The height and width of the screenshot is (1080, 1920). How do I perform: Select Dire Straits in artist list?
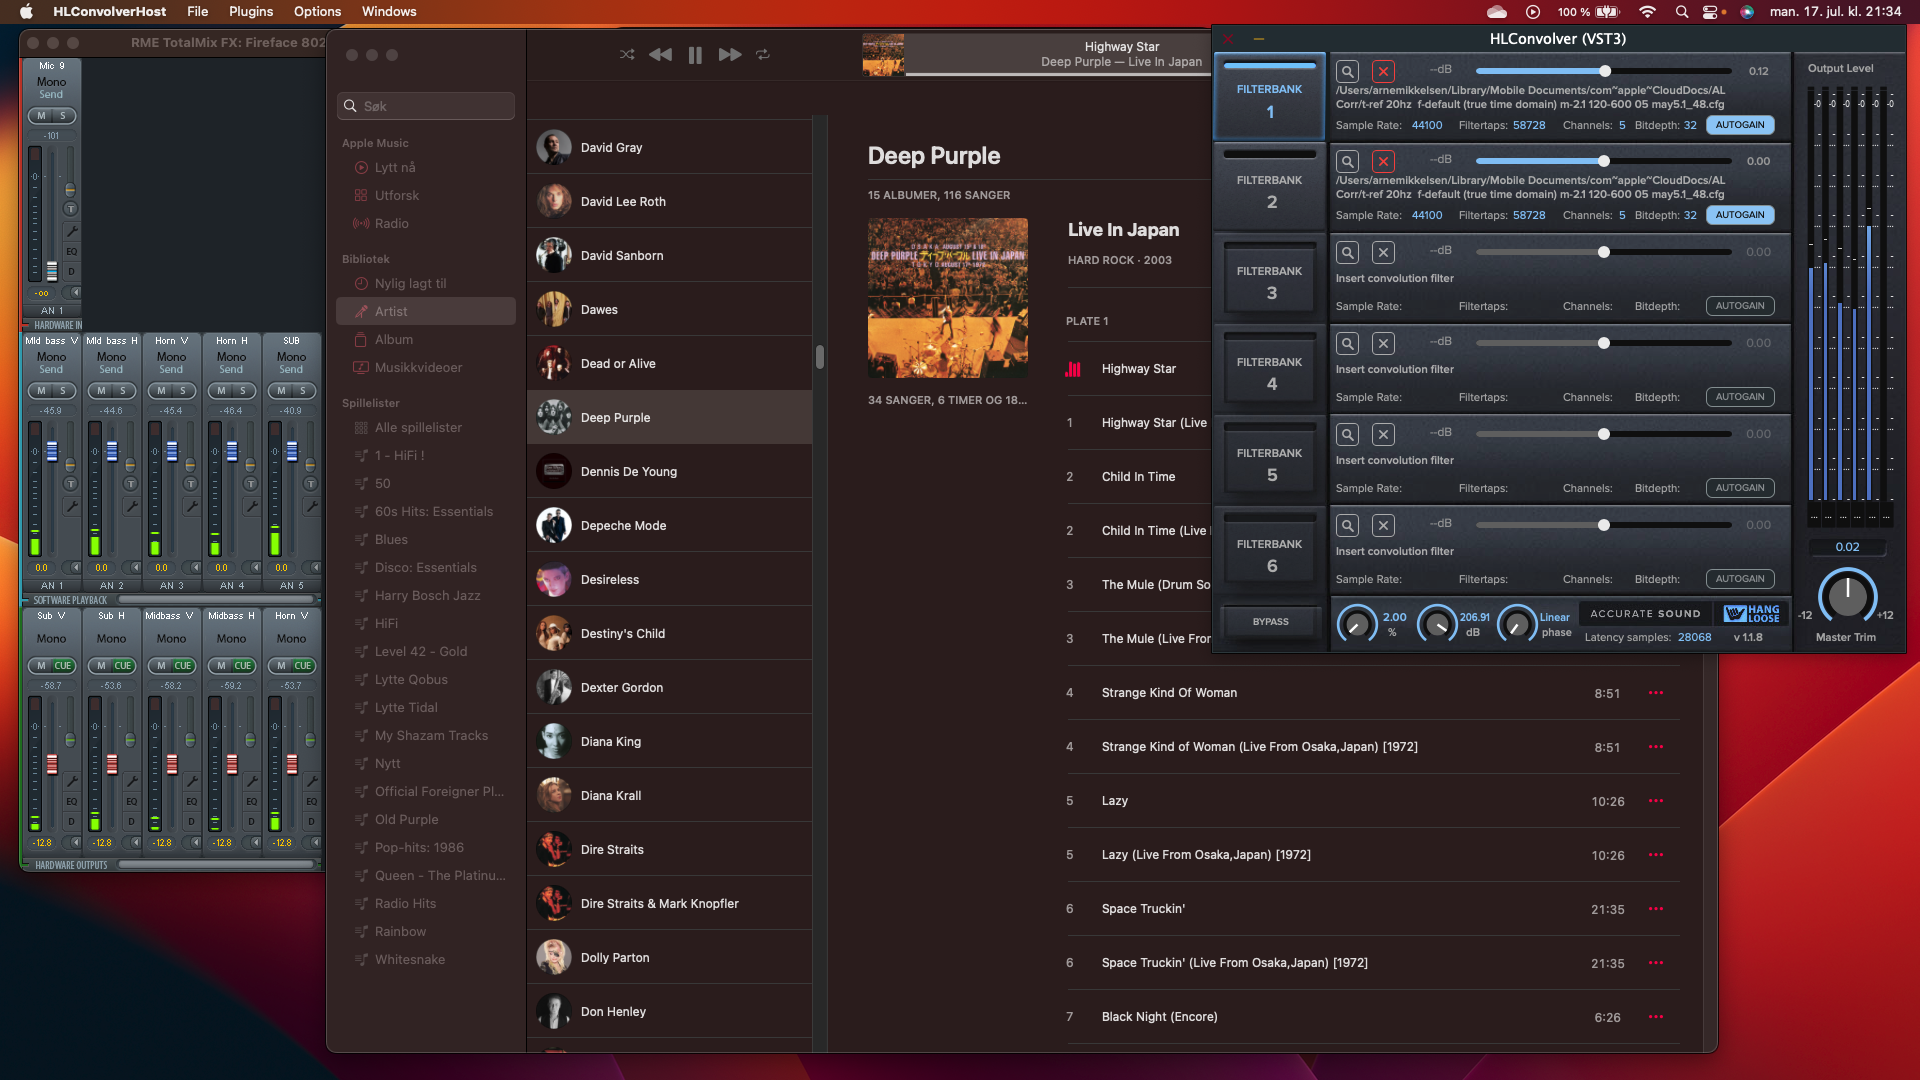[669, 850]
